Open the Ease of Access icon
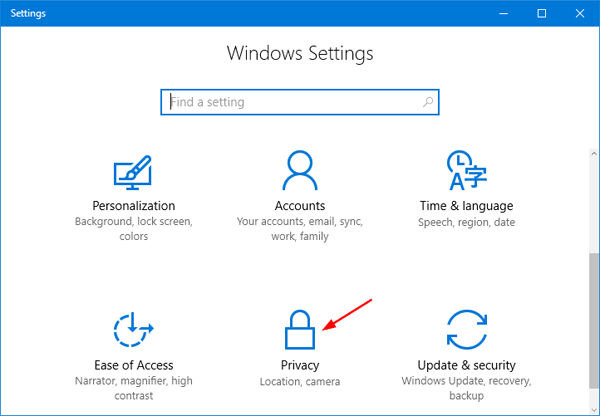Viewport: 600px width, 416px height. point(133,332)
